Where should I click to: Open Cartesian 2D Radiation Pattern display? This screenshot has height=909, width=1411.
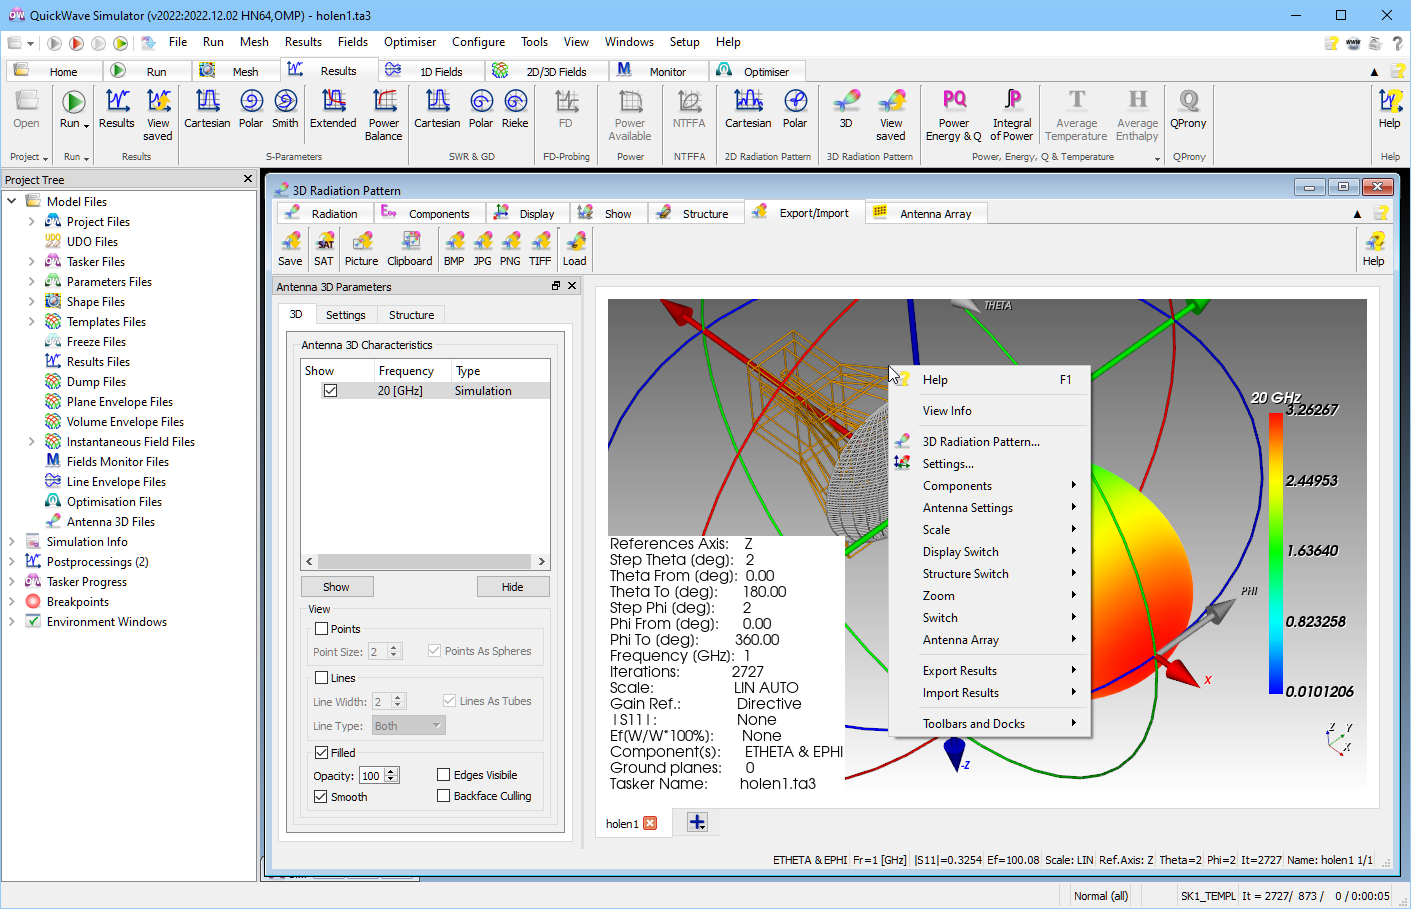click(x=748, y=110)
